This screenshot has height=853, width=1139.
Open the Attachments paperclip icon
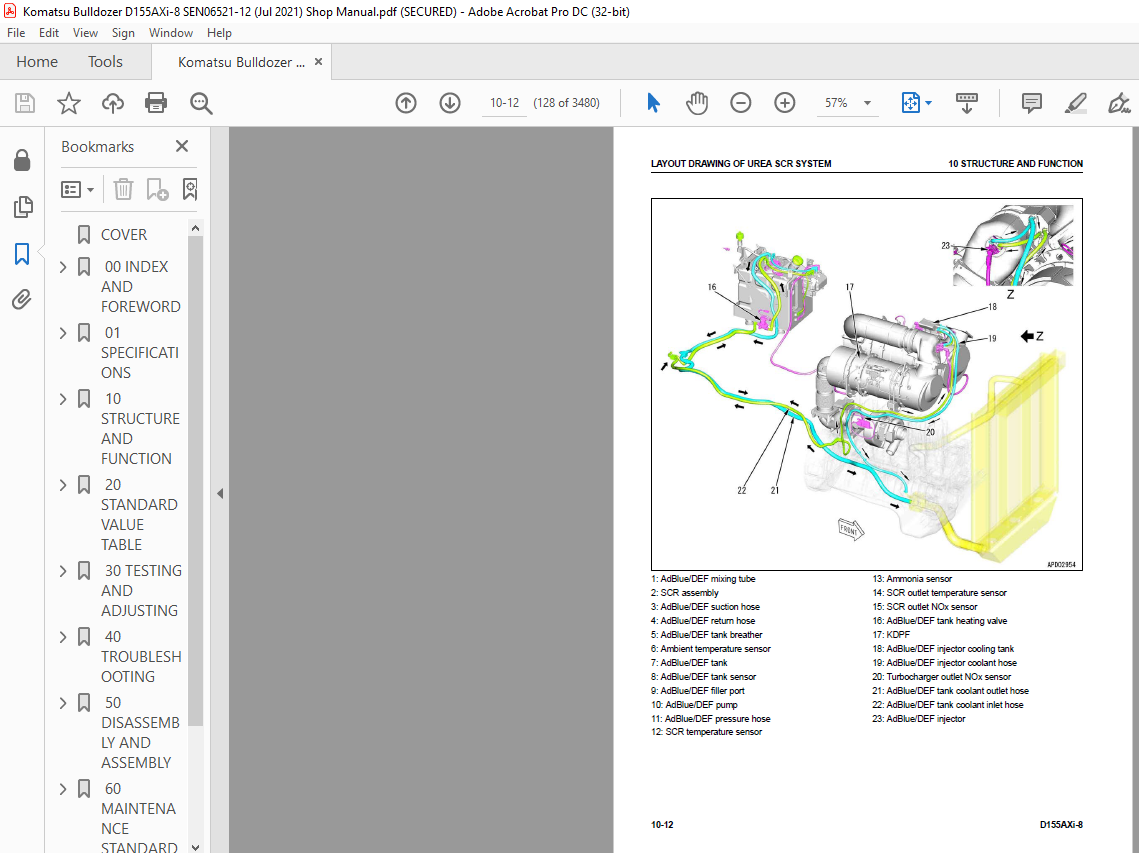tap(23, 299)
